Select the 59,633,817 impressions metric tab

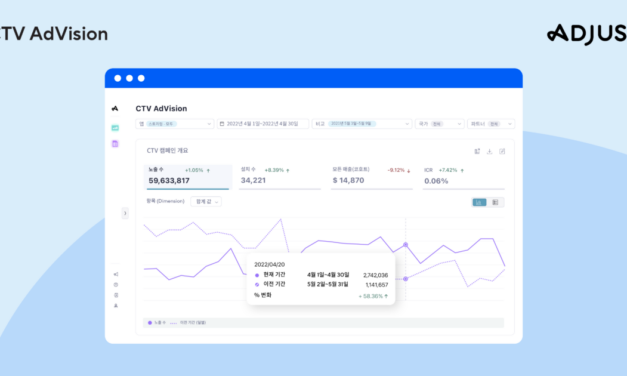(x=188, y=176)
